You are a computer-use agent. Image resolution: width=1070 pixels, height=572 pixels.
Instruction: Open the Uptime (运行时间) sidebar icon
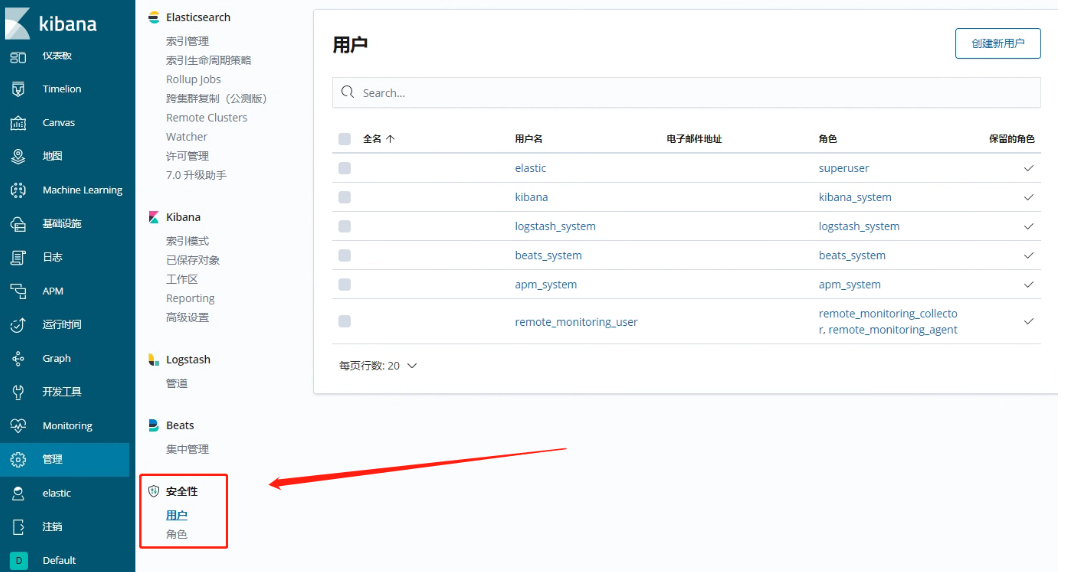pyautogui.click(x=18, y=325)
